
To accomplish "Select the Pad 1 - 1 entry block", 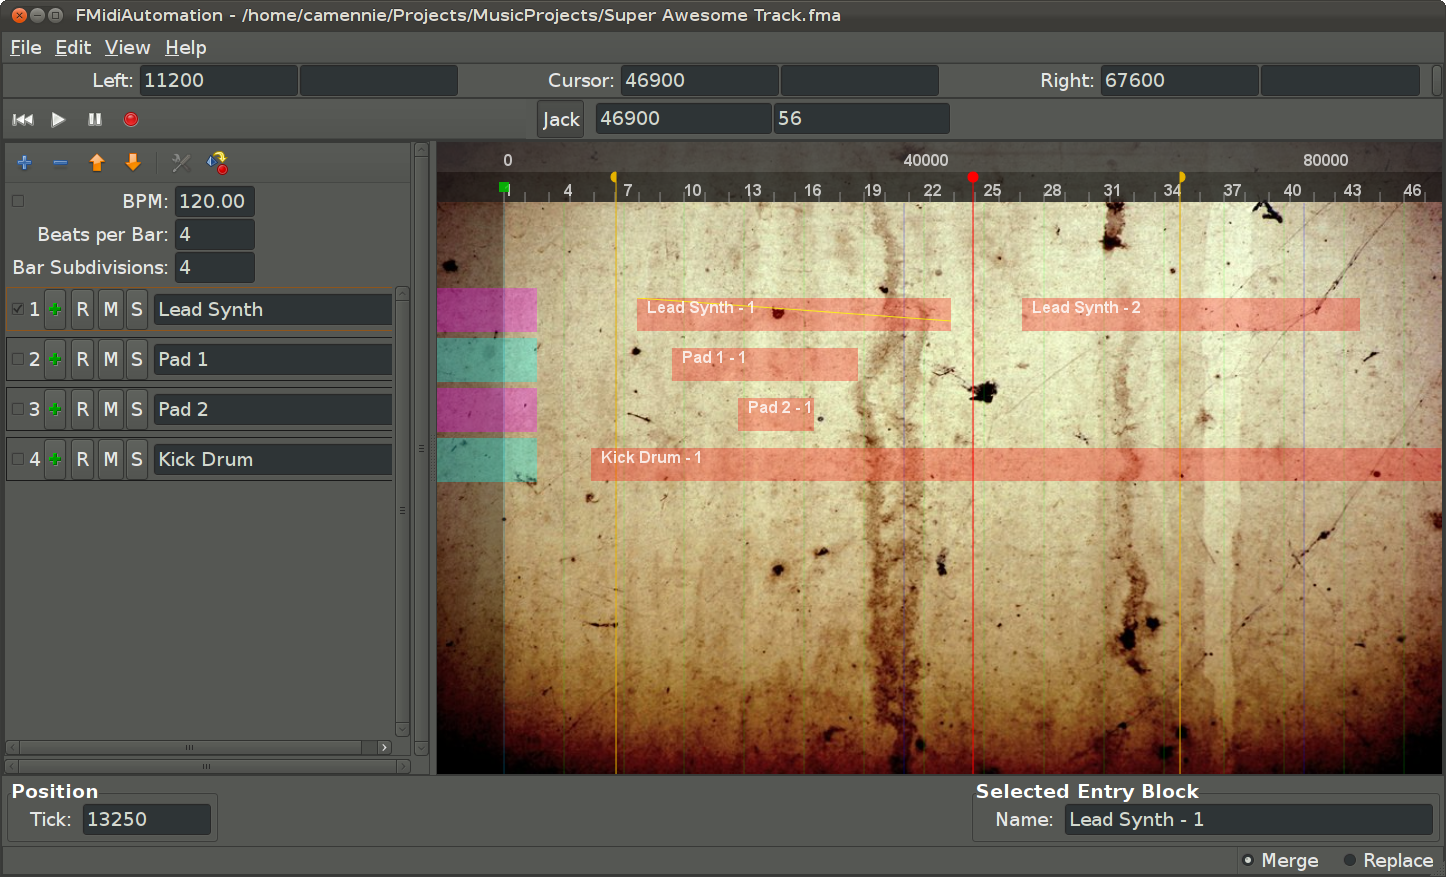I will [765, 364].
